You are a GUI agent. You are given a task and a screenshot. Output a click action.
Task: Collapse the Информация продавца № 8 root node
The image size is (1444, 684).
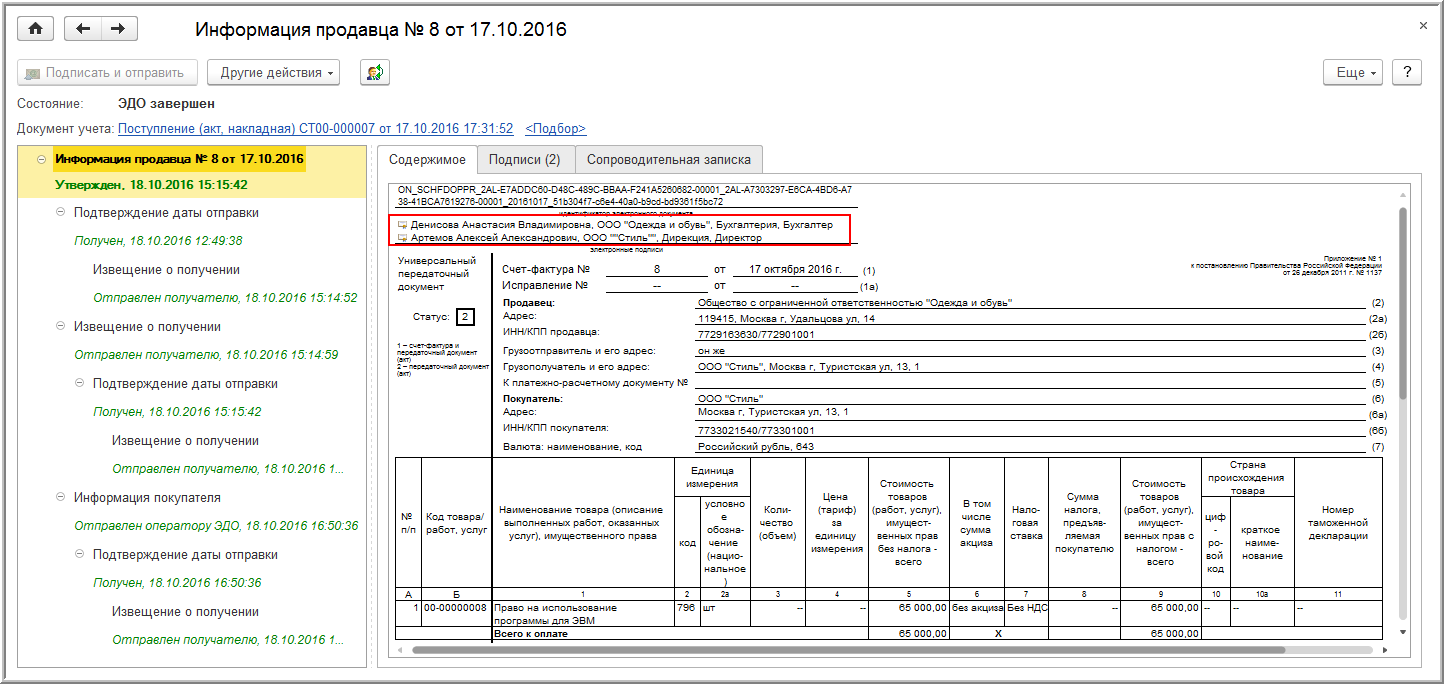click(41, 158)
